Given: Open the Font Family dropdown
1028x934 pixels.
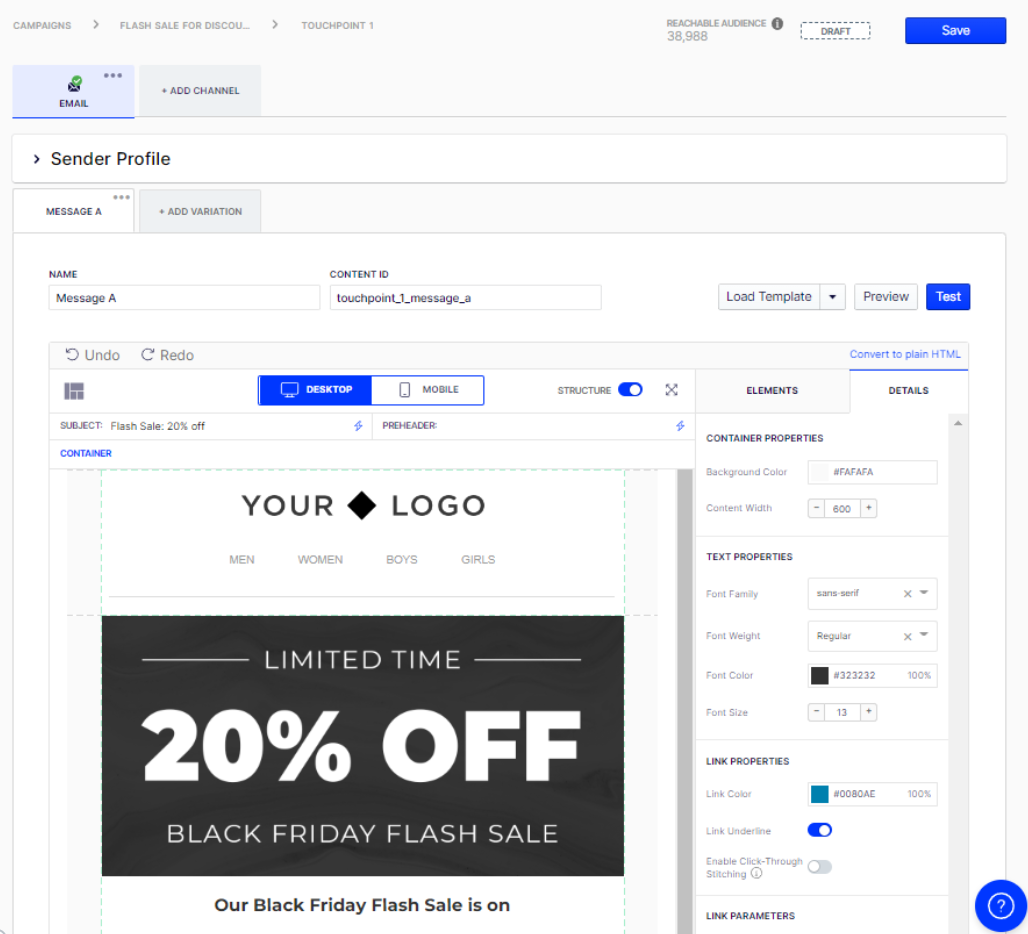Looking at the screenshot, I should 924,593.
